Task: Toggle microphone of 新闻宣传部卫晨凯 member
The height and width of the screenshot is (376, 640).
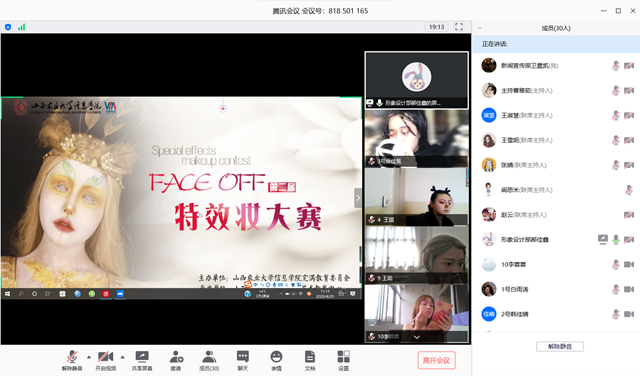Action: tap(616, 66)
